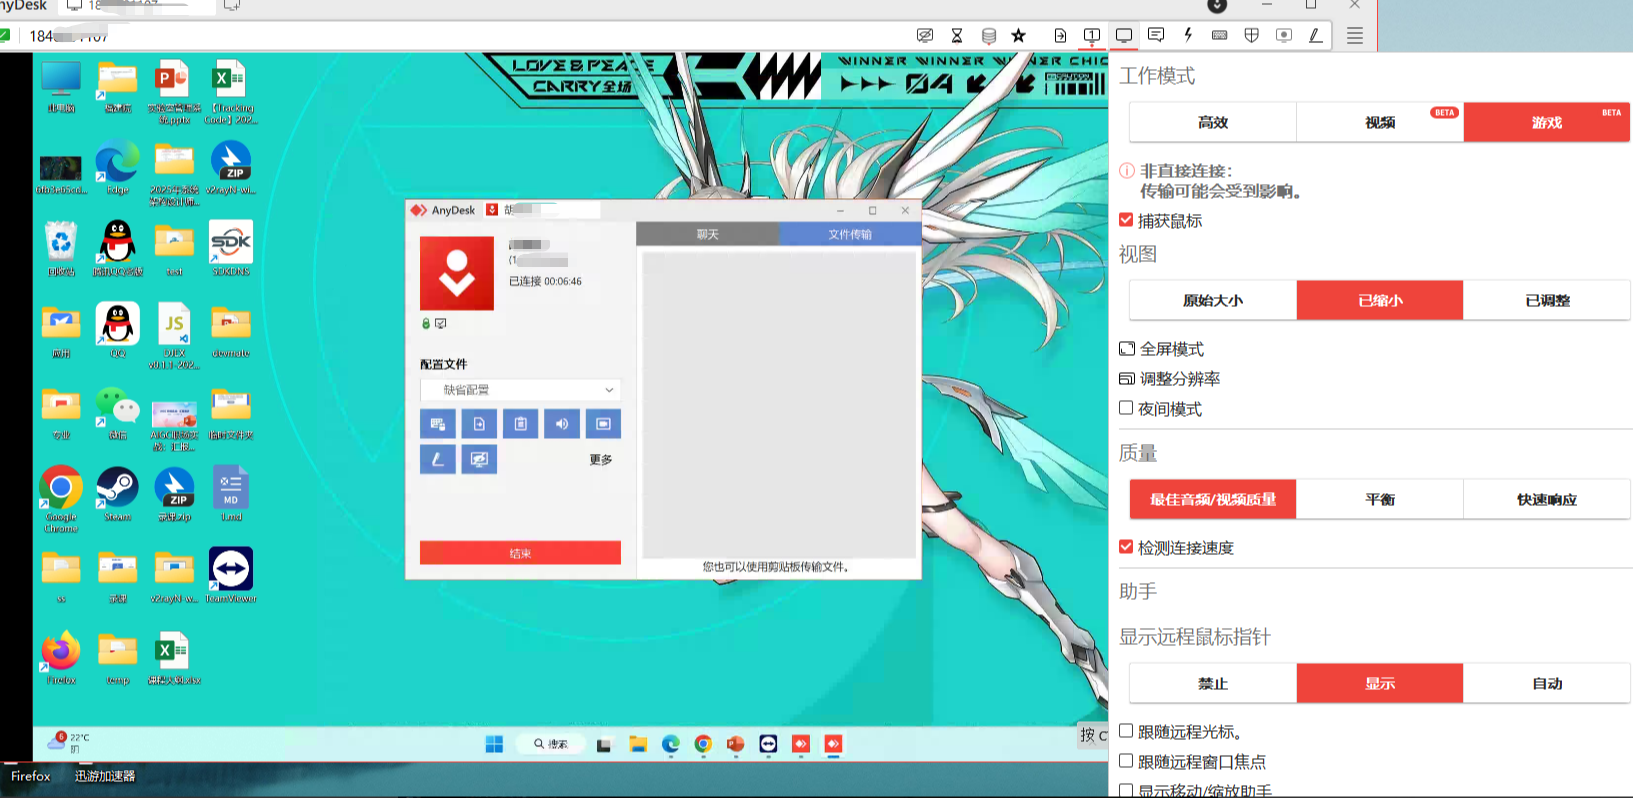This screenshot has width=1633, height=798.
Task: Click red 结束 end session button
Action: (520, 553)
